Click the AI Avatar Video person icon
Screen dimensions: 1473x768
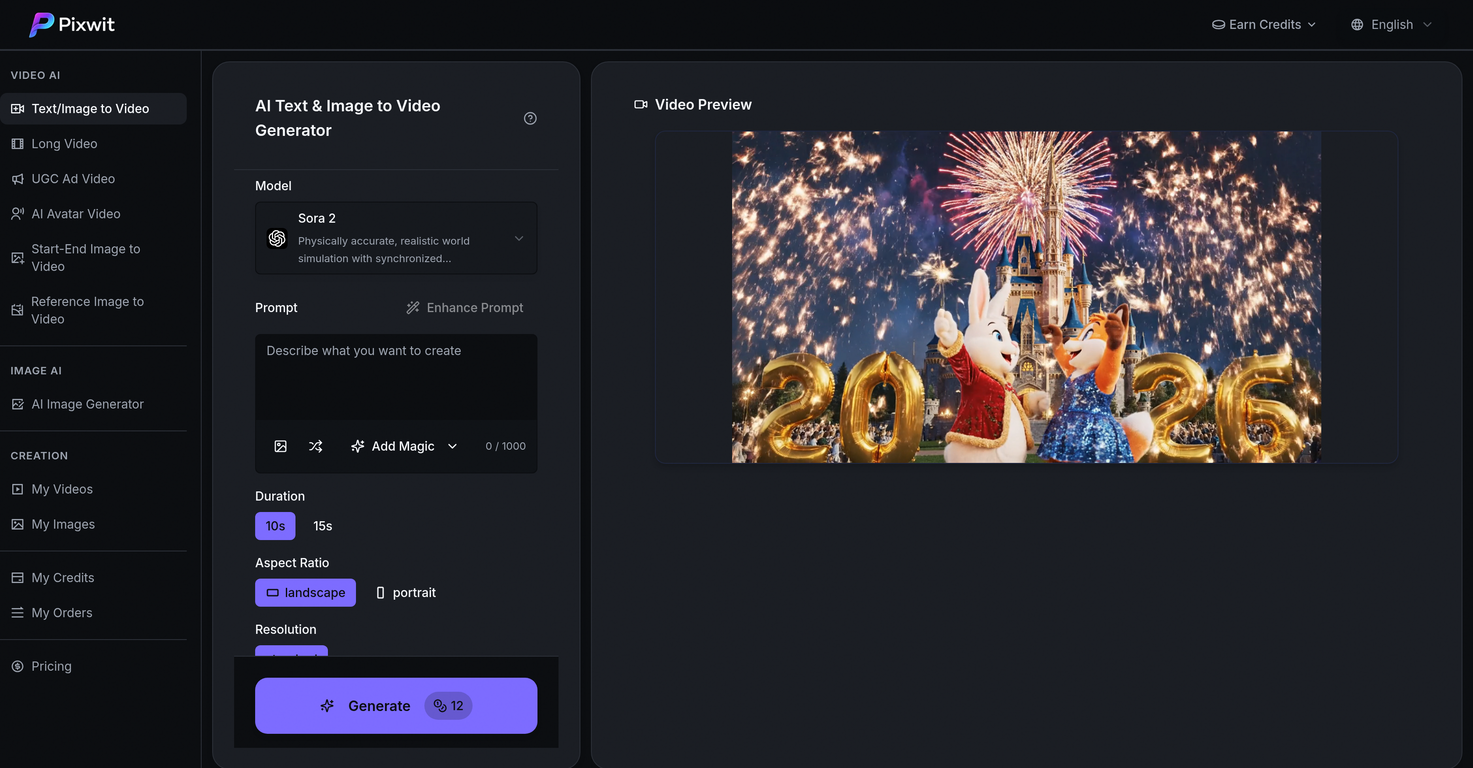pyautogui.click(x=17, y=214)
